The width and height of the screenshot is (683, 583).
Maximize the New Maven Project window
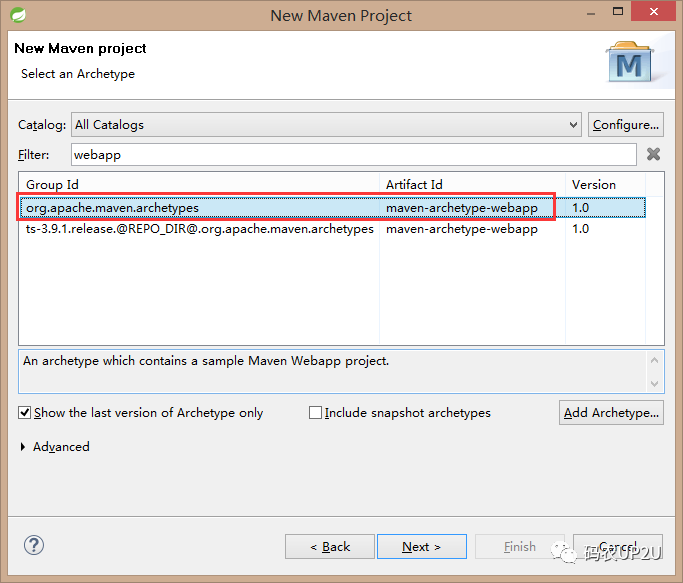[618, 11]
